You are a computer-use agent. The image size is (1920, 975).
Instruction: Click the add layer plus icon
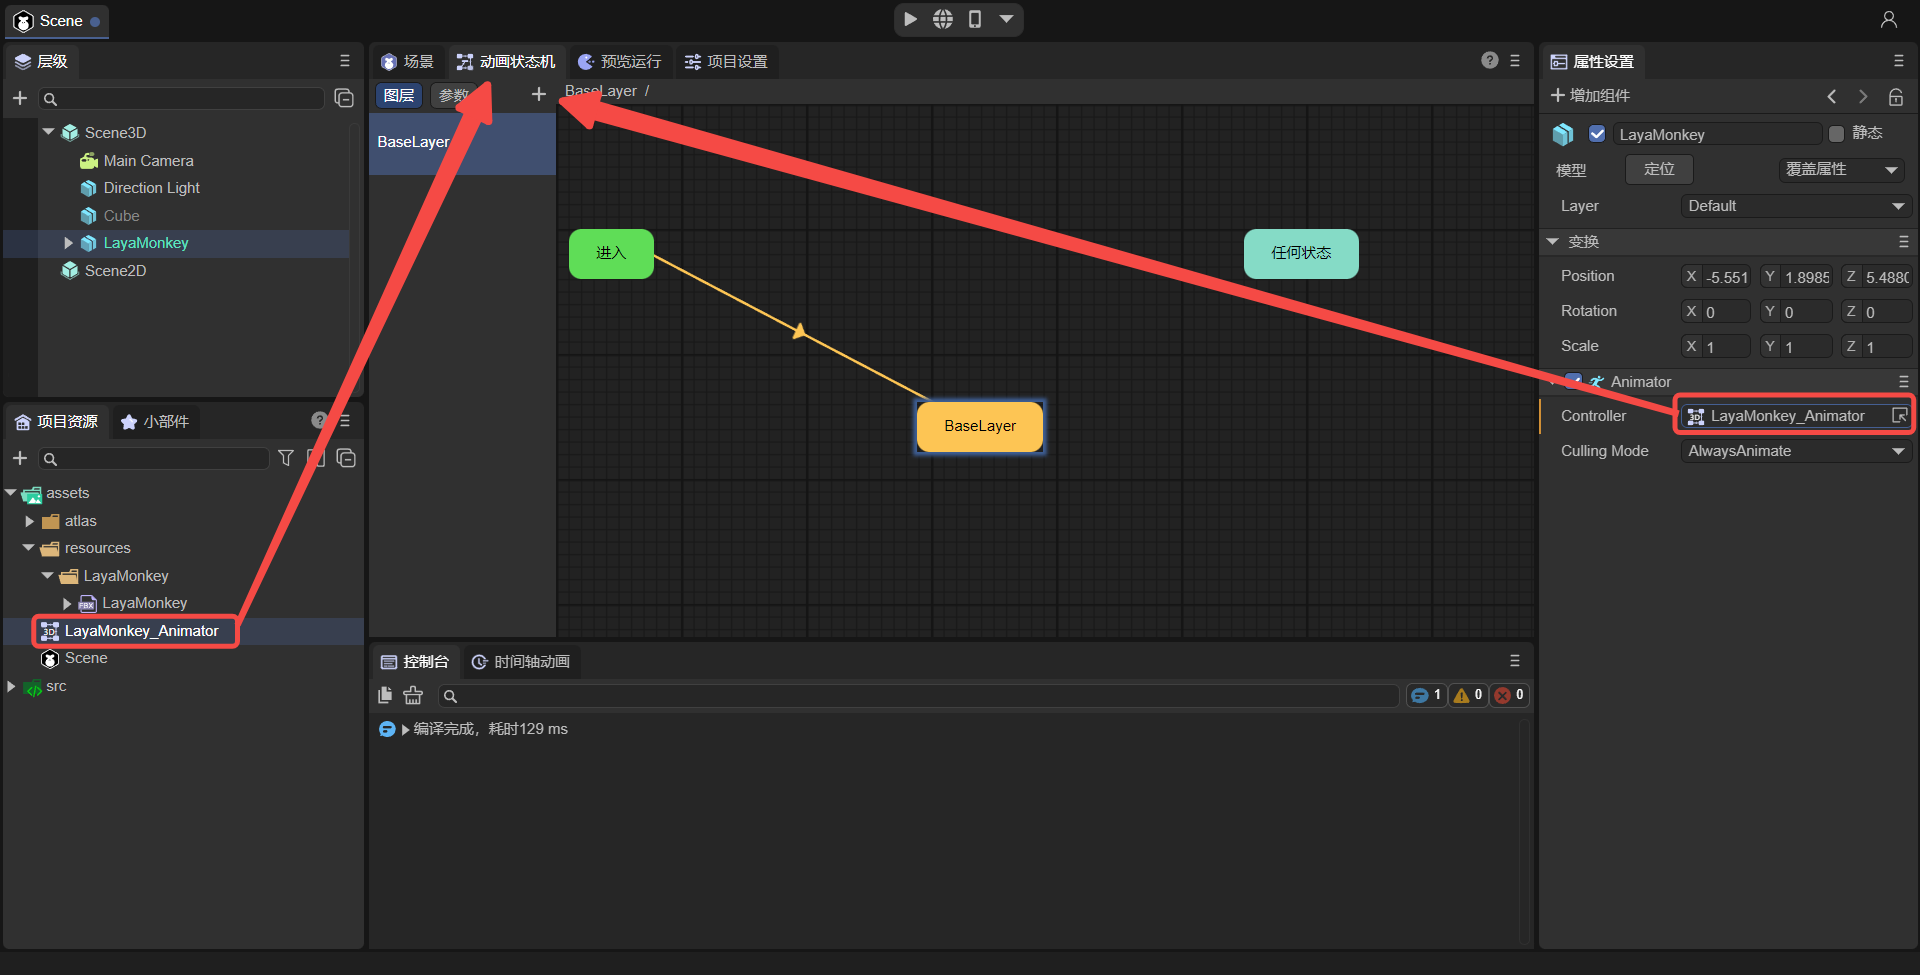538,94
